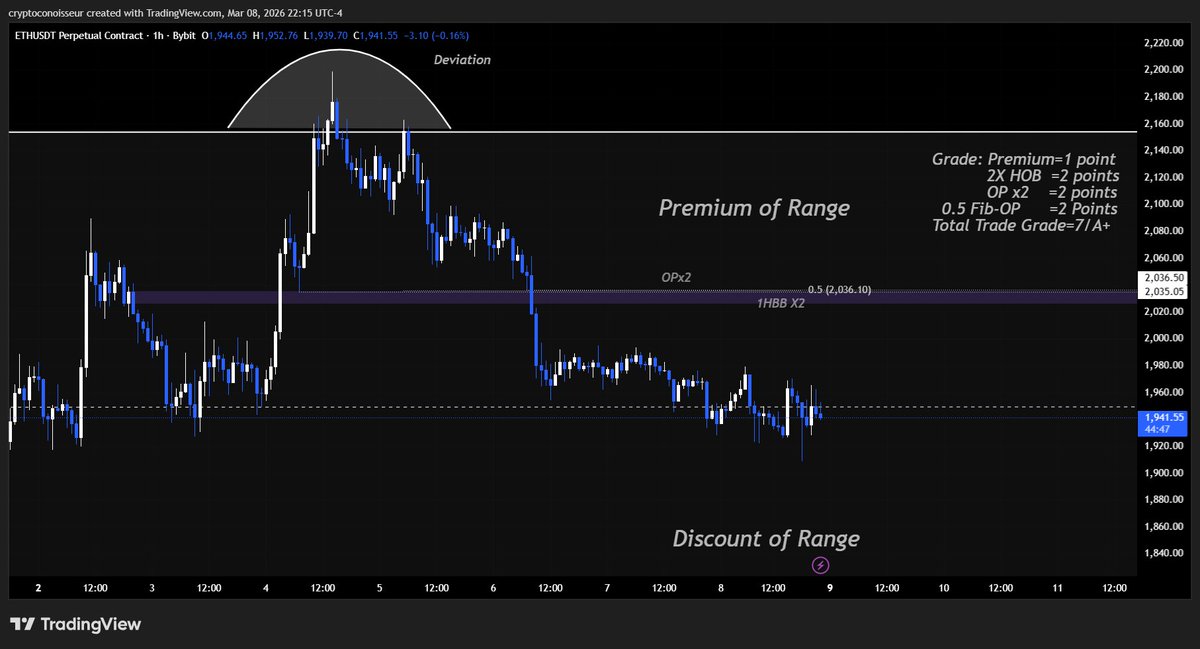Select the Deviation annotation text

[462, 60]
